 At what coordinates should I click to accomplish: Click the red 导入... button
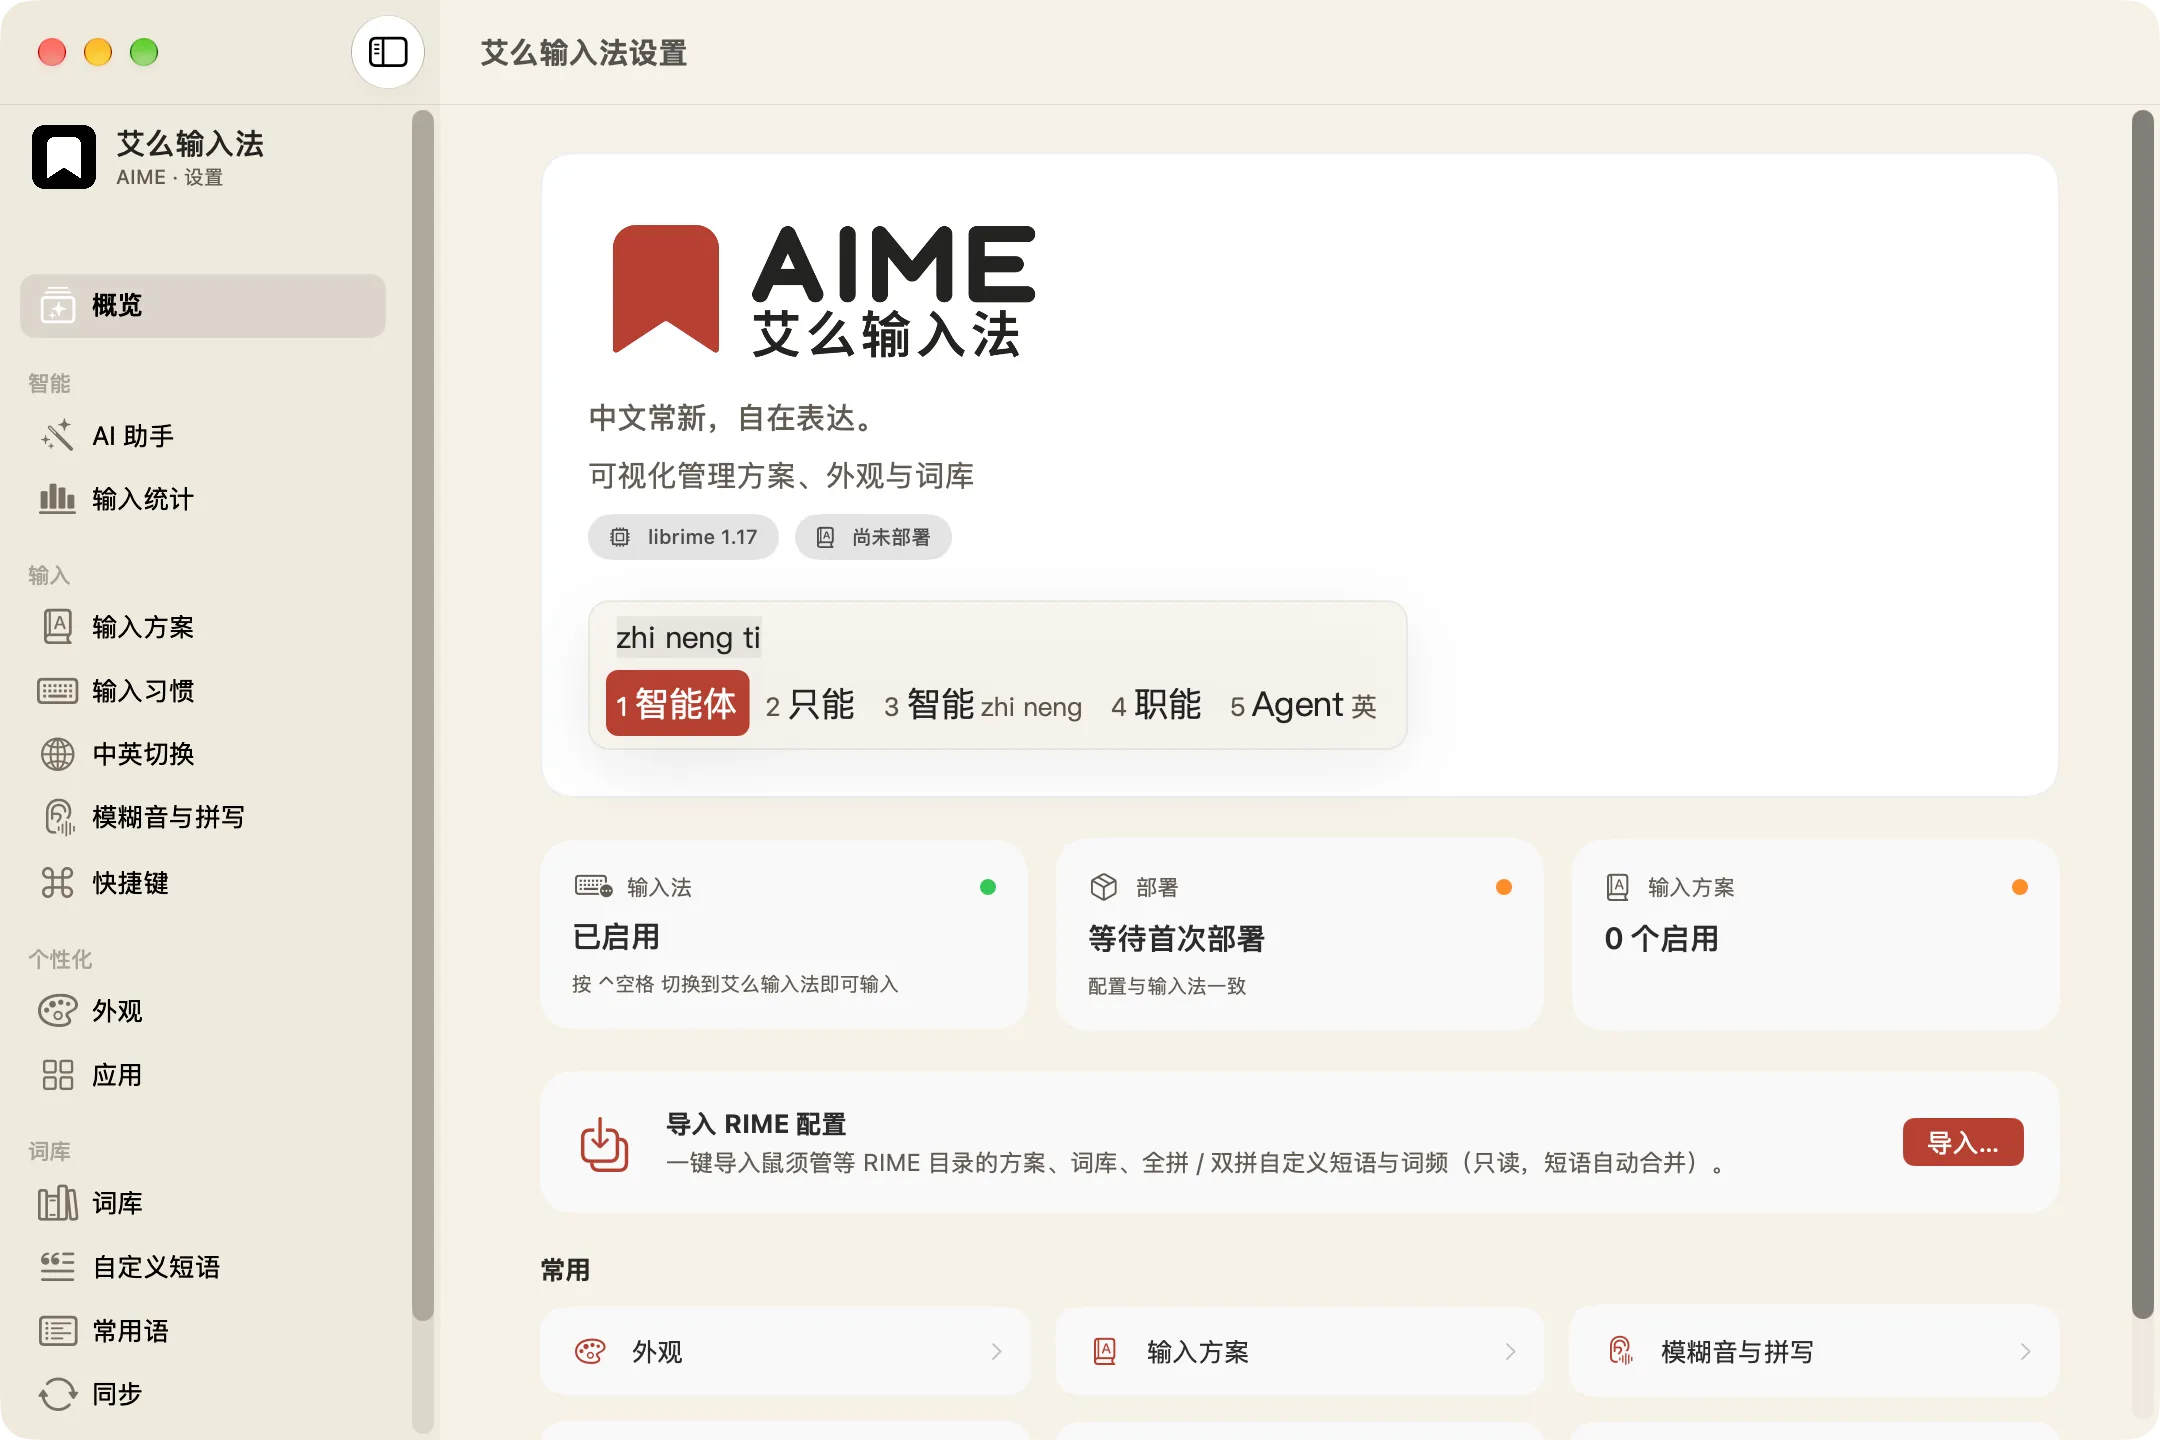1963,1142
